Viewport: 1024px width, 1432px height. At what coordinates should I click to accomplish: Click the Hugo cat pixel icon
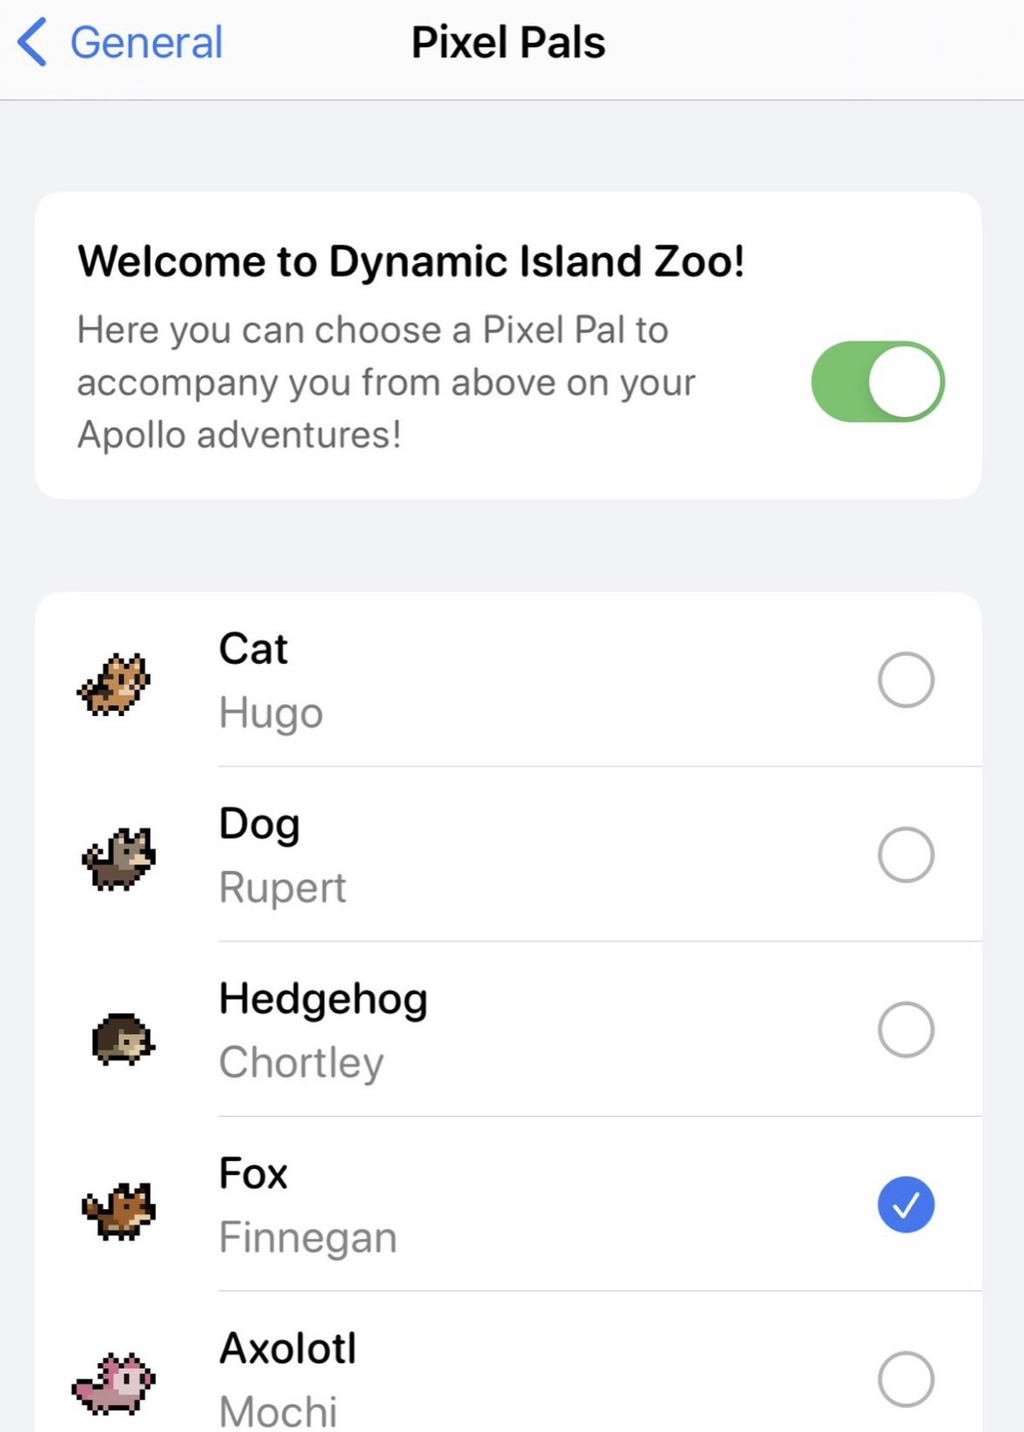click(114, 684)
